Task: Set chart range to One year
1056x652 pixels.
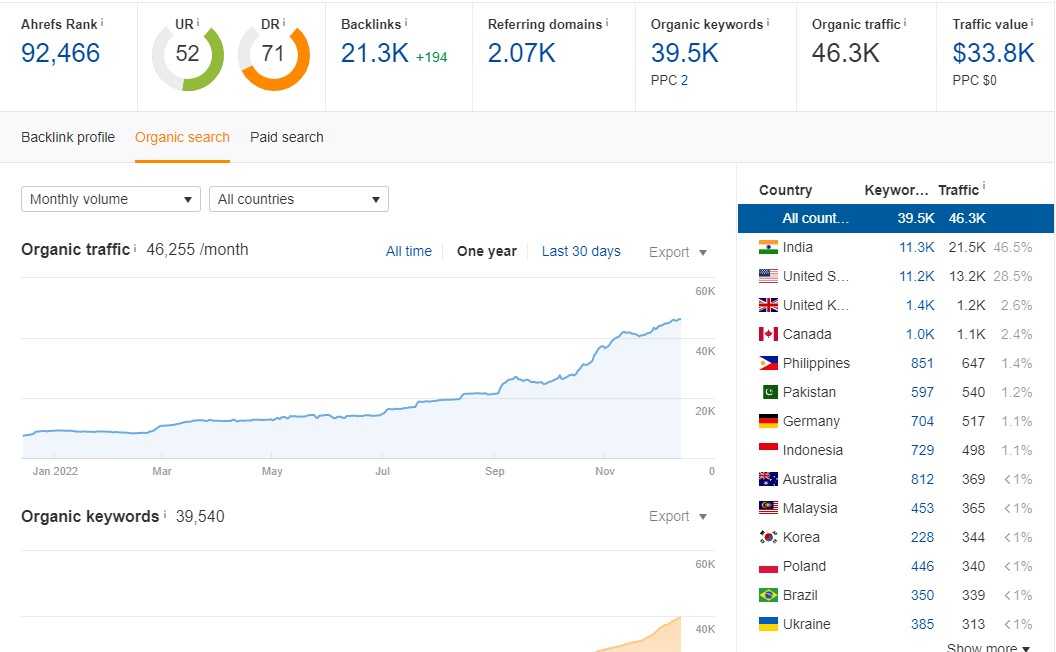Action: 487,251
